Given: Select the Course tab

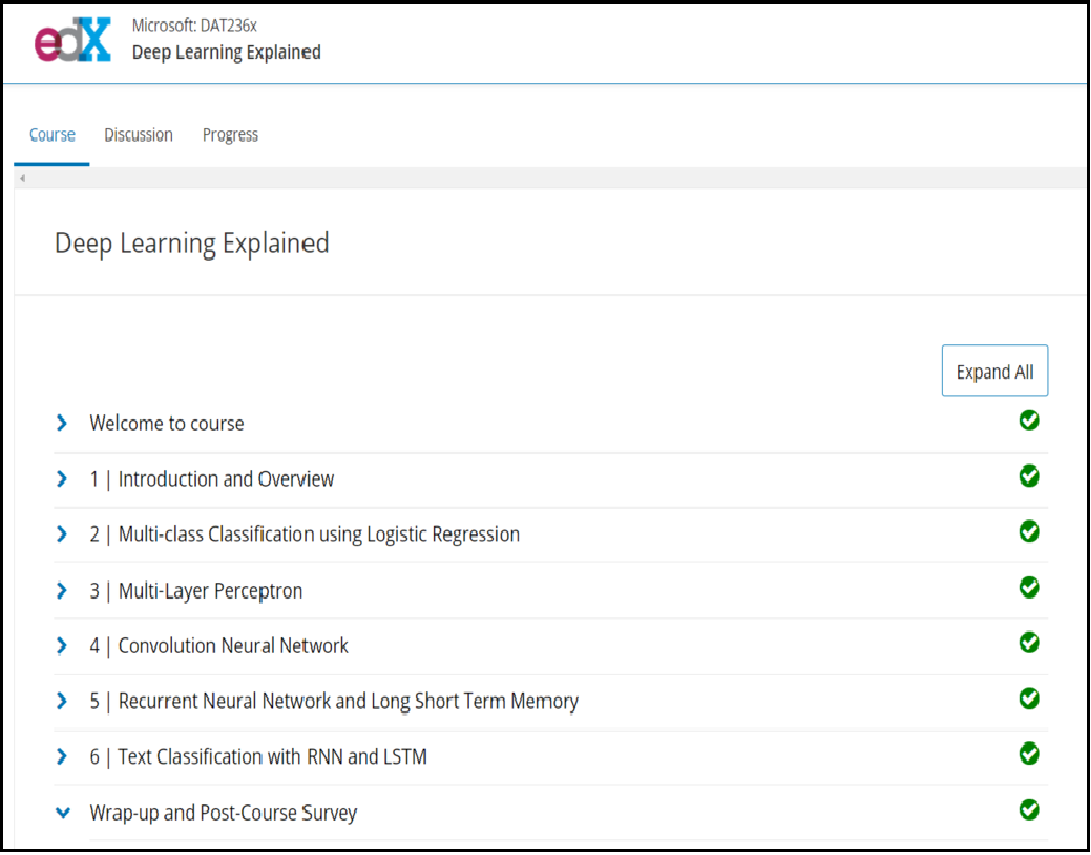Looking at the screenshot, I should click(52, 135).
